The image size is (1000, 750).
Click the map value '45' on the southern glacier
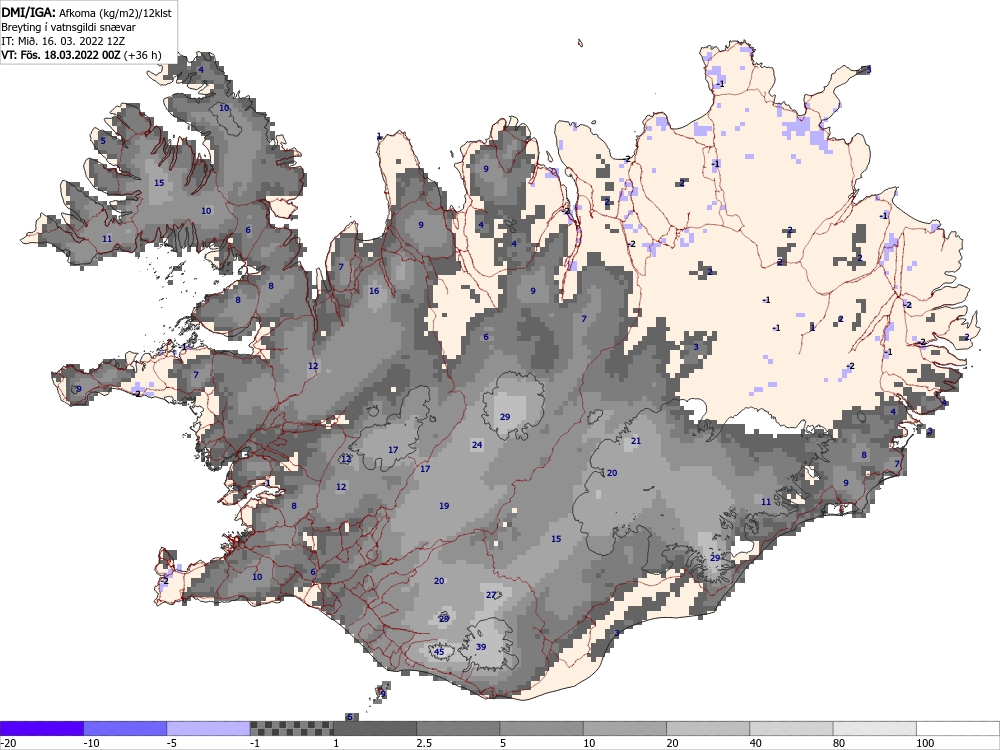(439, 652)
